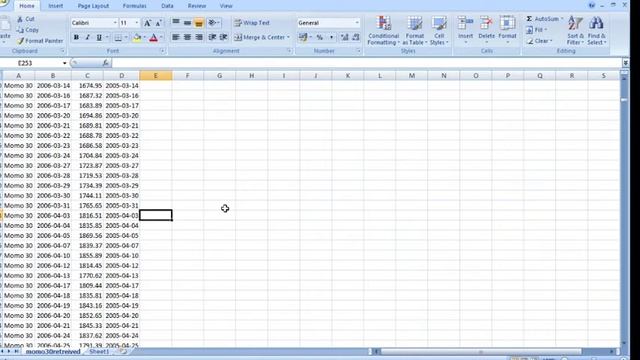Image resolution: width=640 pixels, height=360 pixels.
Task: Click the AutoSum sigma icon
Action: point(529,19)
